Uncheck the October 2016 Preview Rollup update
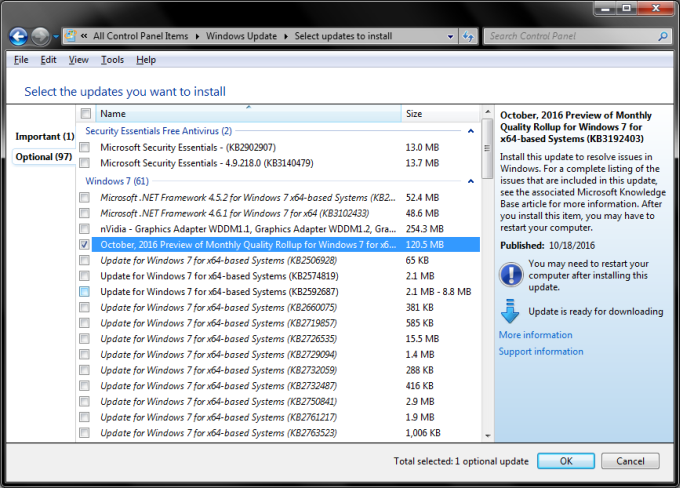680x488 pixels. [84, 244]
